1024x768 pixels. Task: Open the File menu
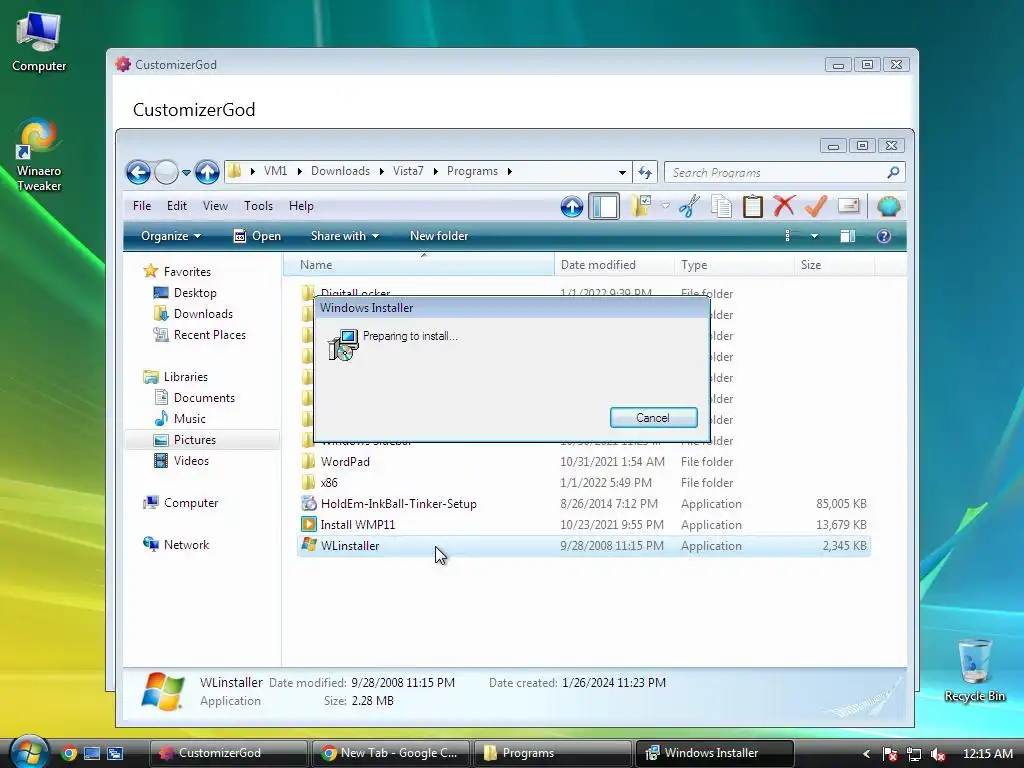(142, 206)
